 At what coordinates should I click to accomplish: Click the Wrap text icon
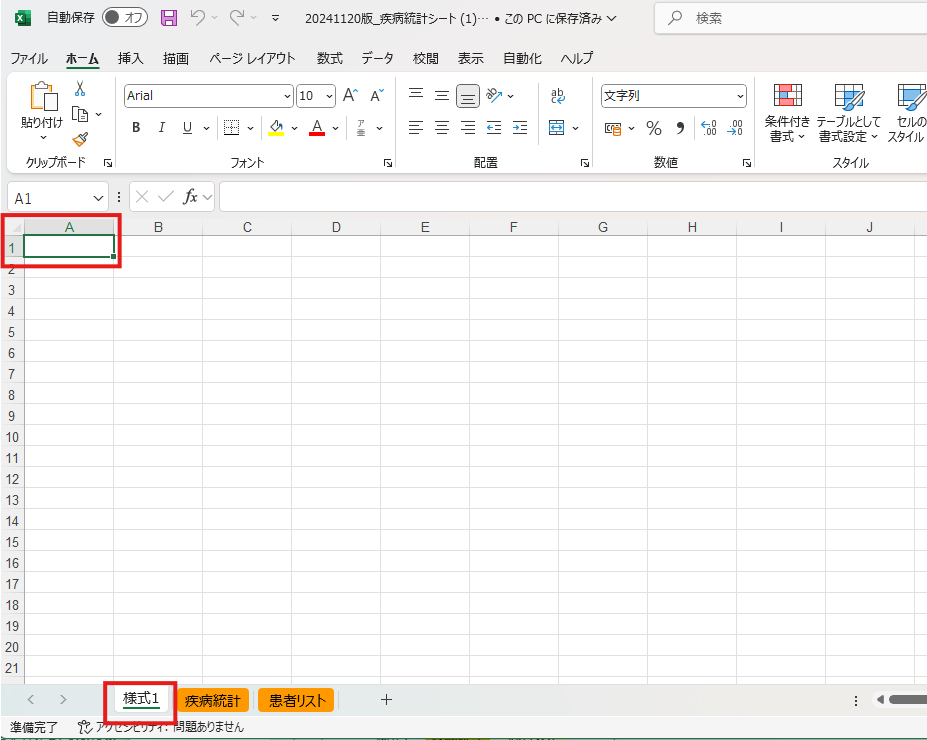558,95
